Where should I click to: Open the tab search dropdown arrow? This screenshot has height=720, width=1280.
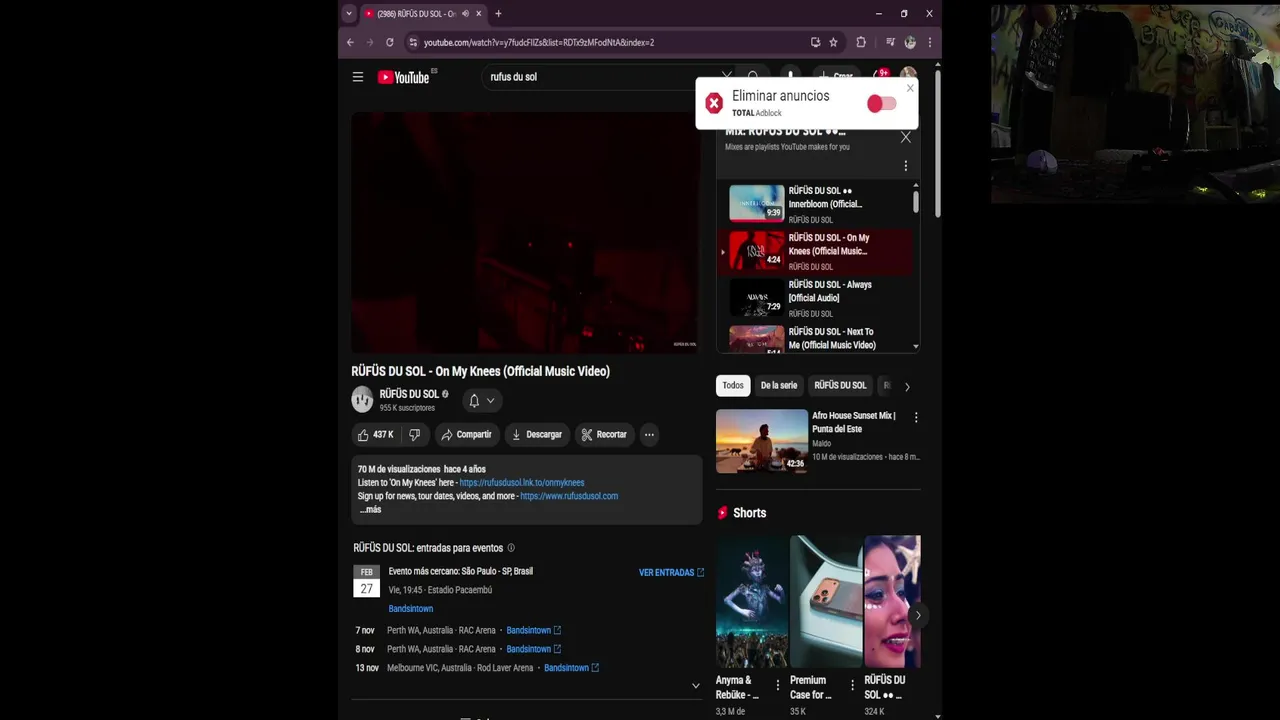click(348, 13)
